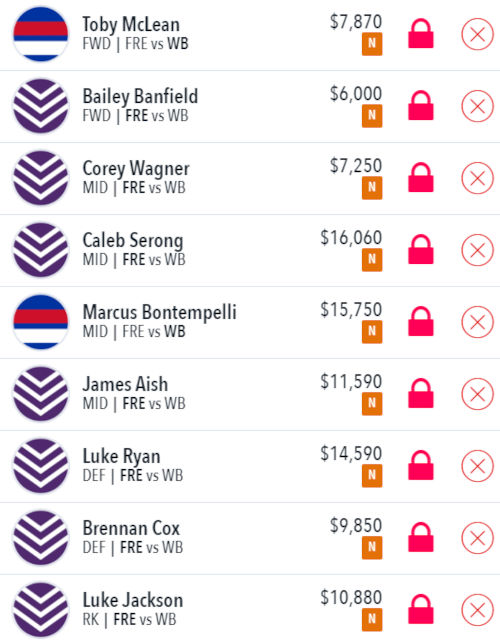Click the lock beside Corey Wagner
The height and width of the screenshot is (643, 500).
(x=421, y=178)
